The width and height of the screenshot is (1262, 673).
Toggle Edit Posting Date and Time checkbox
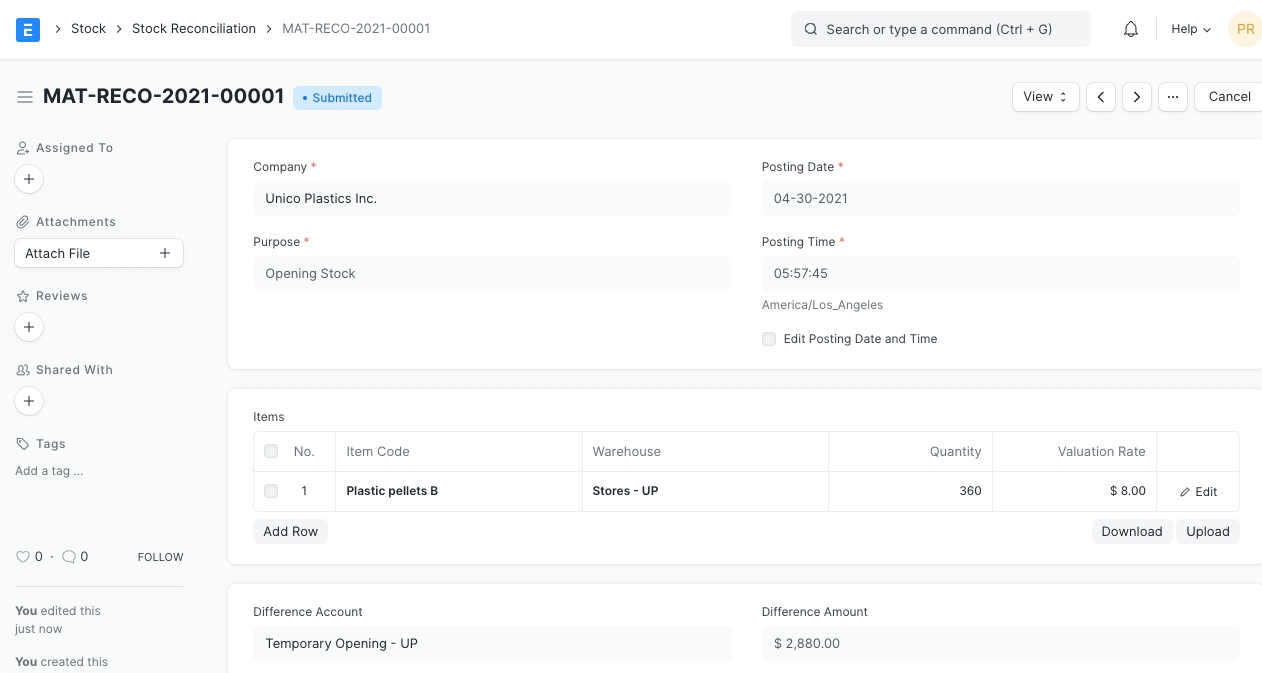[769, 339]
